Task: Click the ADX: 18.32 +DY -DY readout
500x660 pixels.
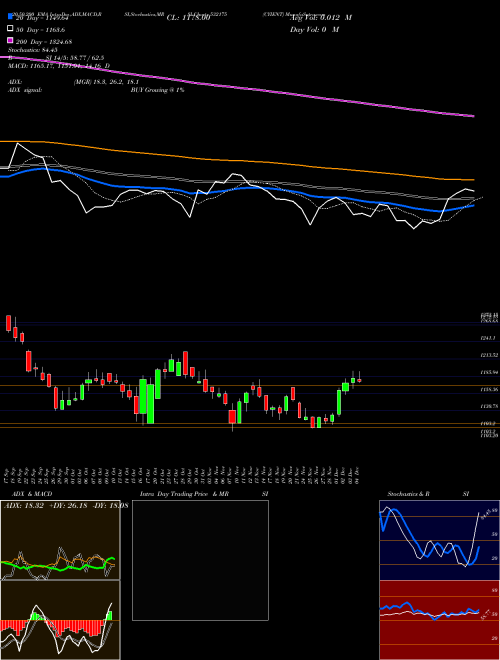Action: (x=66, y=506)
